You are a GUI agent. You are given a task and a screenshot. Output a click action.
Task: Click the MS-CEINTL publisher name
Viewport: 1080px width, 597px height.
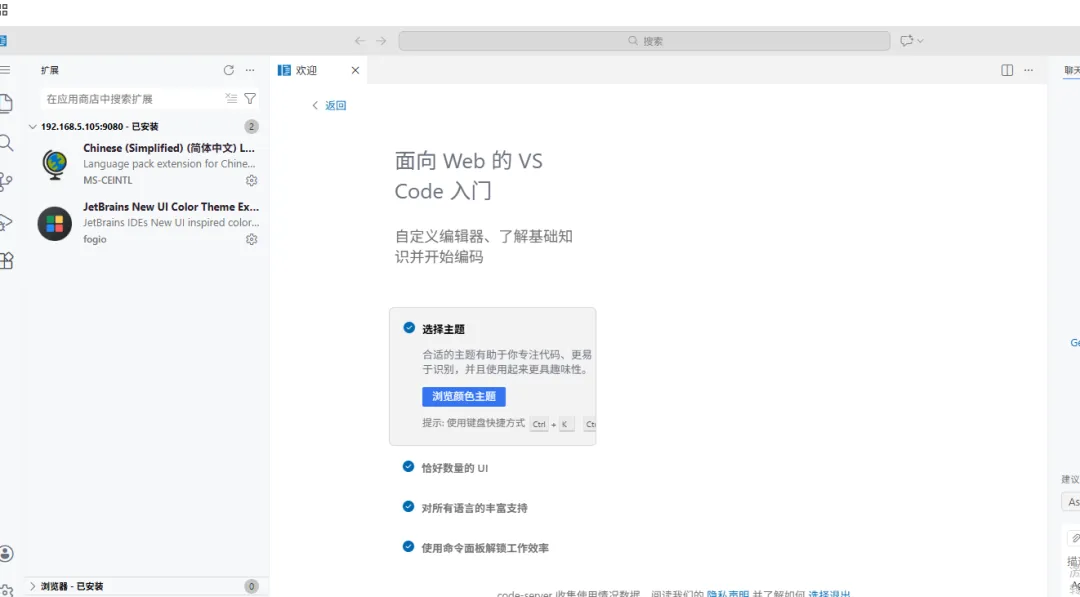[107, 180]
